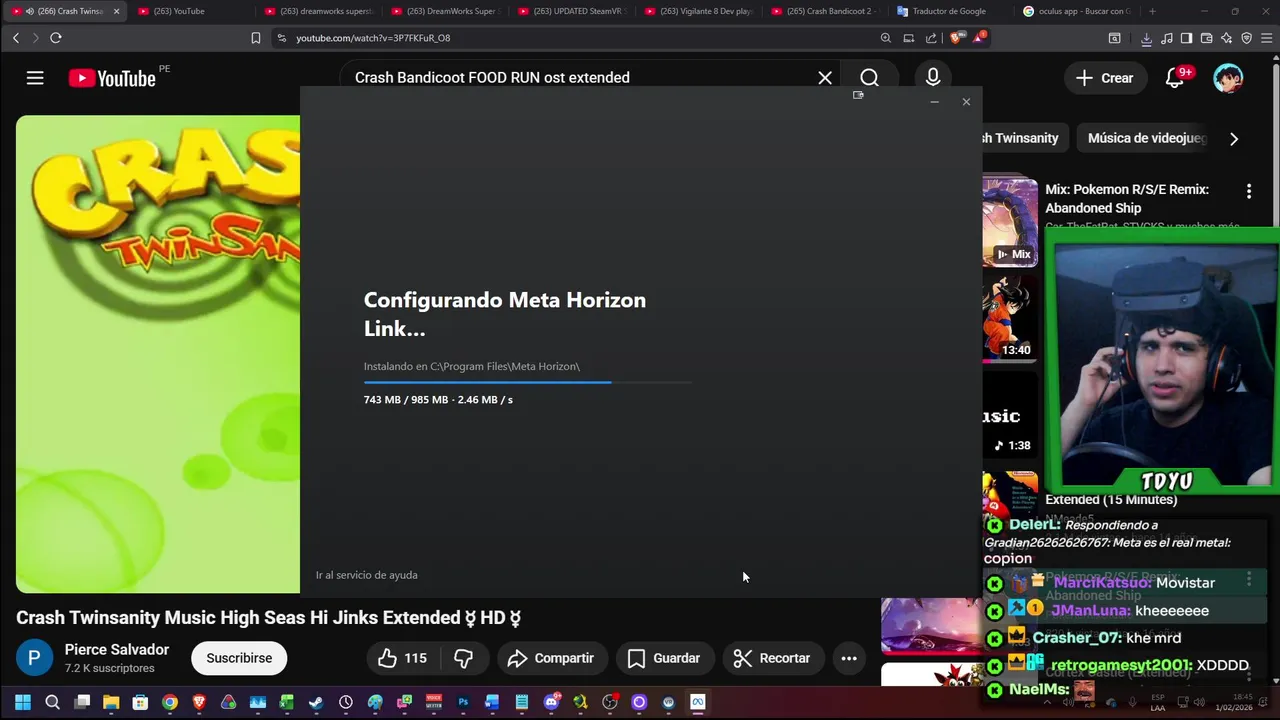Click the Guardar button
The width and height of the screenshot is (1280, 720).
[x=664, y=658]
